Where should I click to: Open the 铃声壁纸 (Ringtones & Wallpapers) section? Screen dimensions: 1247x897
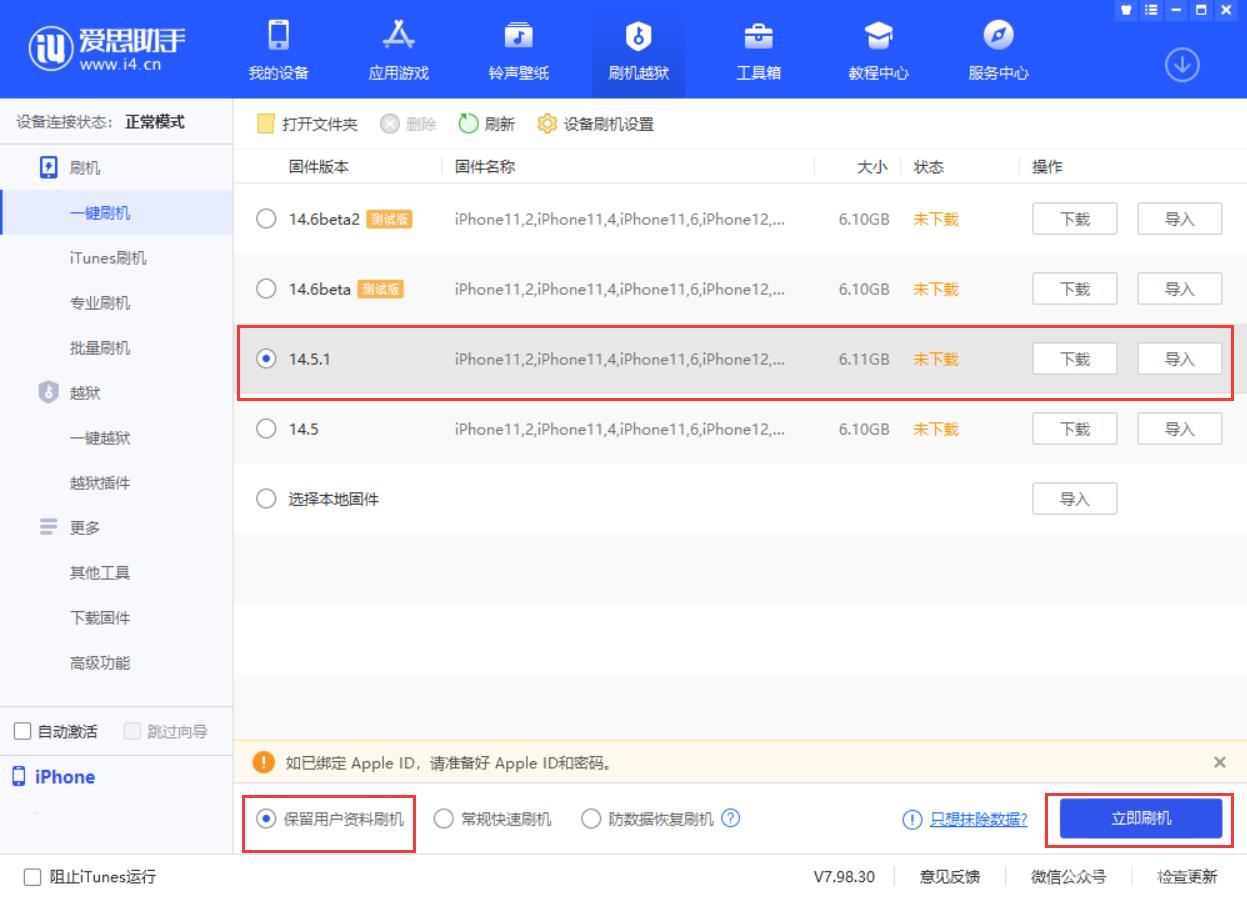click(x=518, y=48)
